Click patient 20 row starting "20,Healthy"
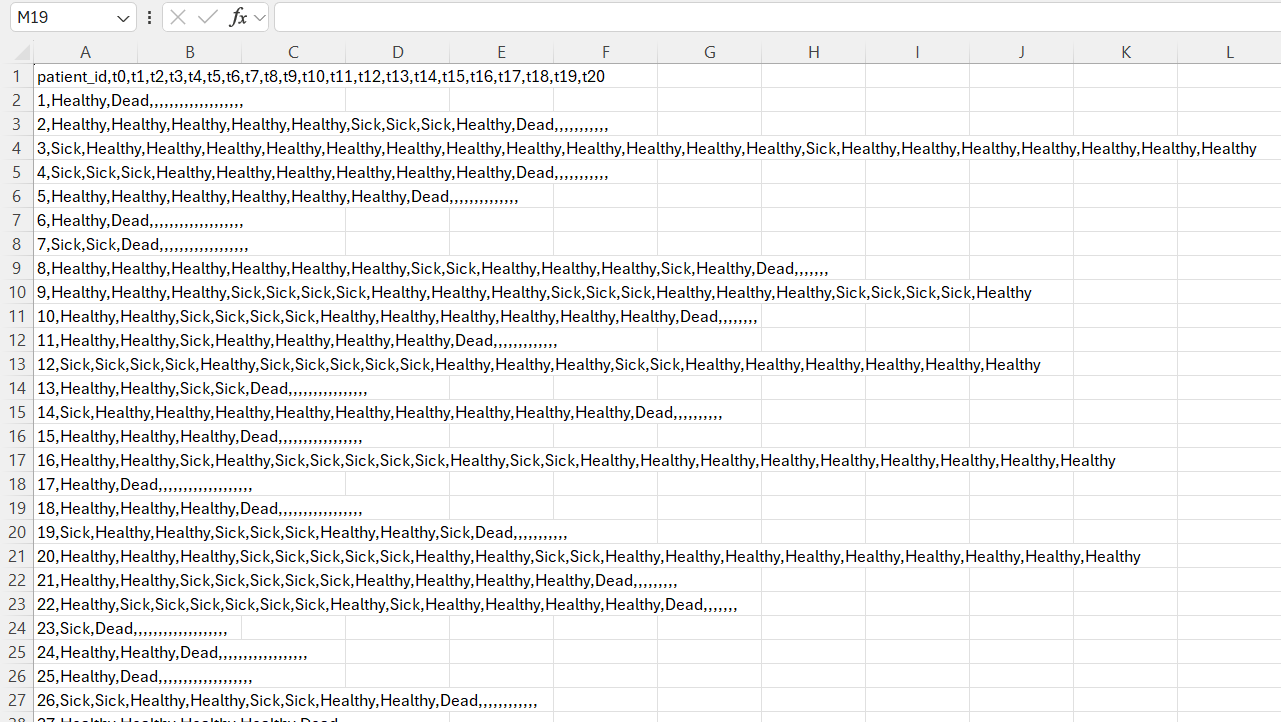Image resolution: width=1281 pixels, height=722 pixels. pos(589,556)
